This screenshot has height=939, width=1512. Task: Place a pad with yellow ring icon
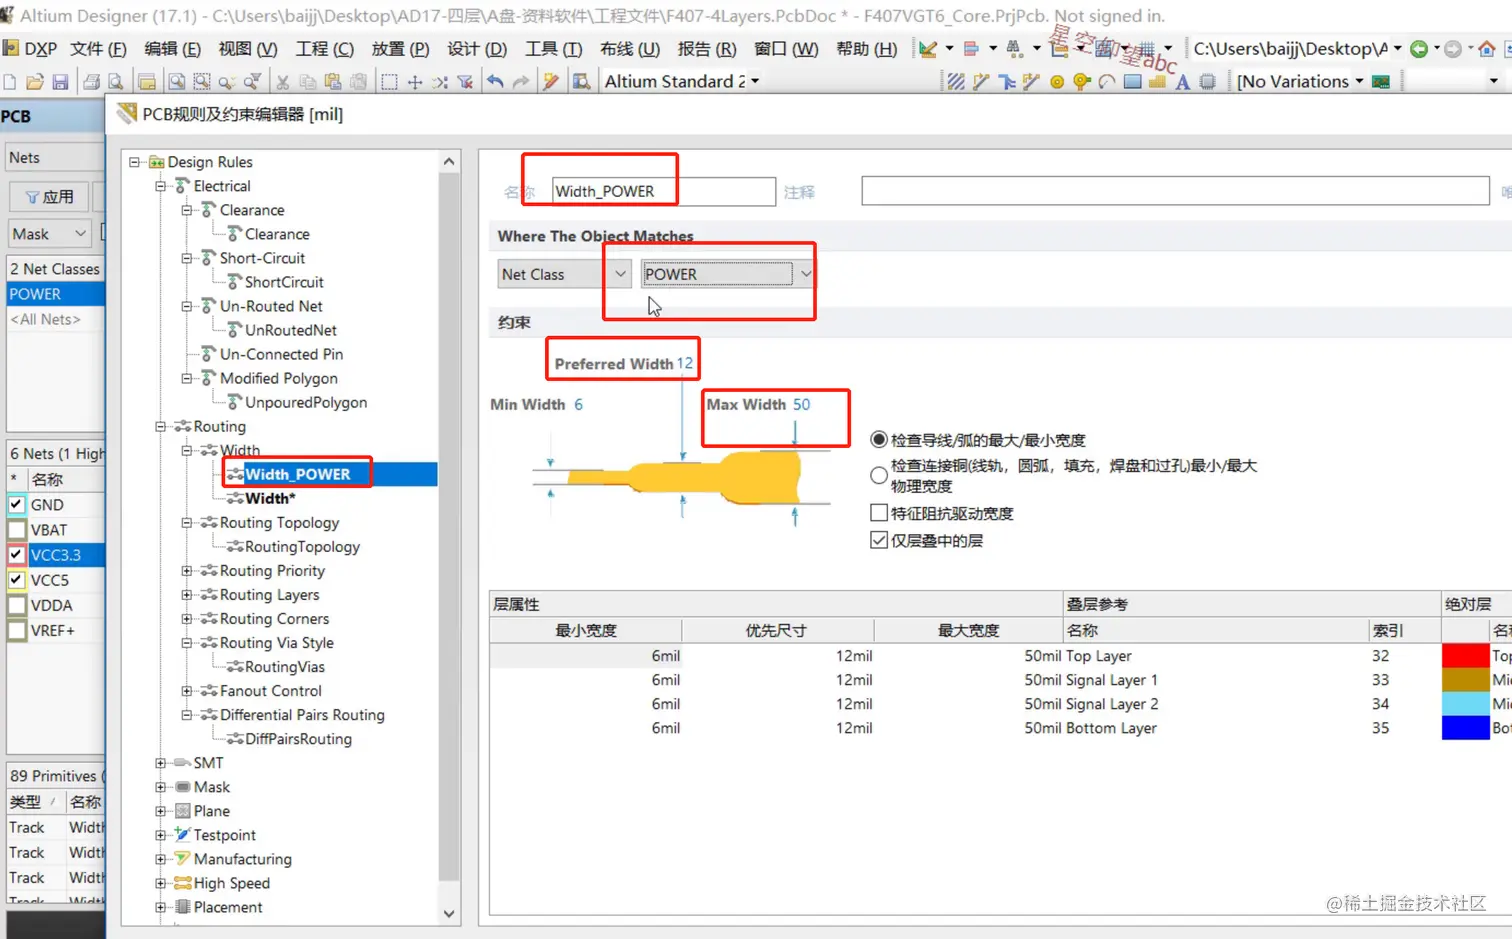pyautogui.click(x=1057, y=82)
